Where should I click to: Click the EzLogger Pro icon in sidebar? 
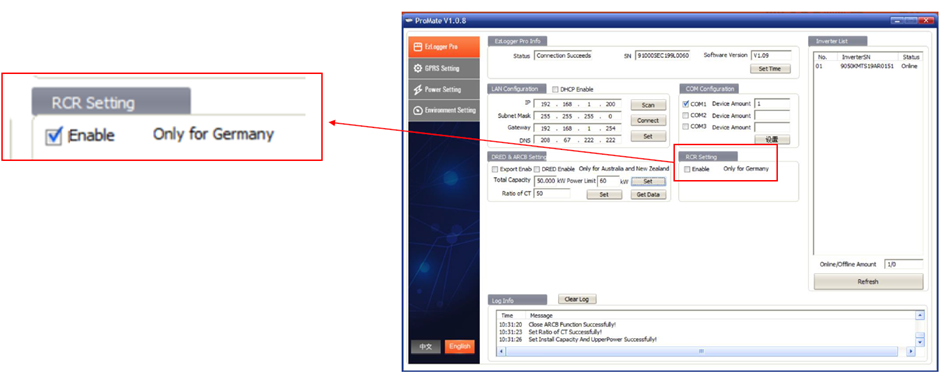[418, 47]
